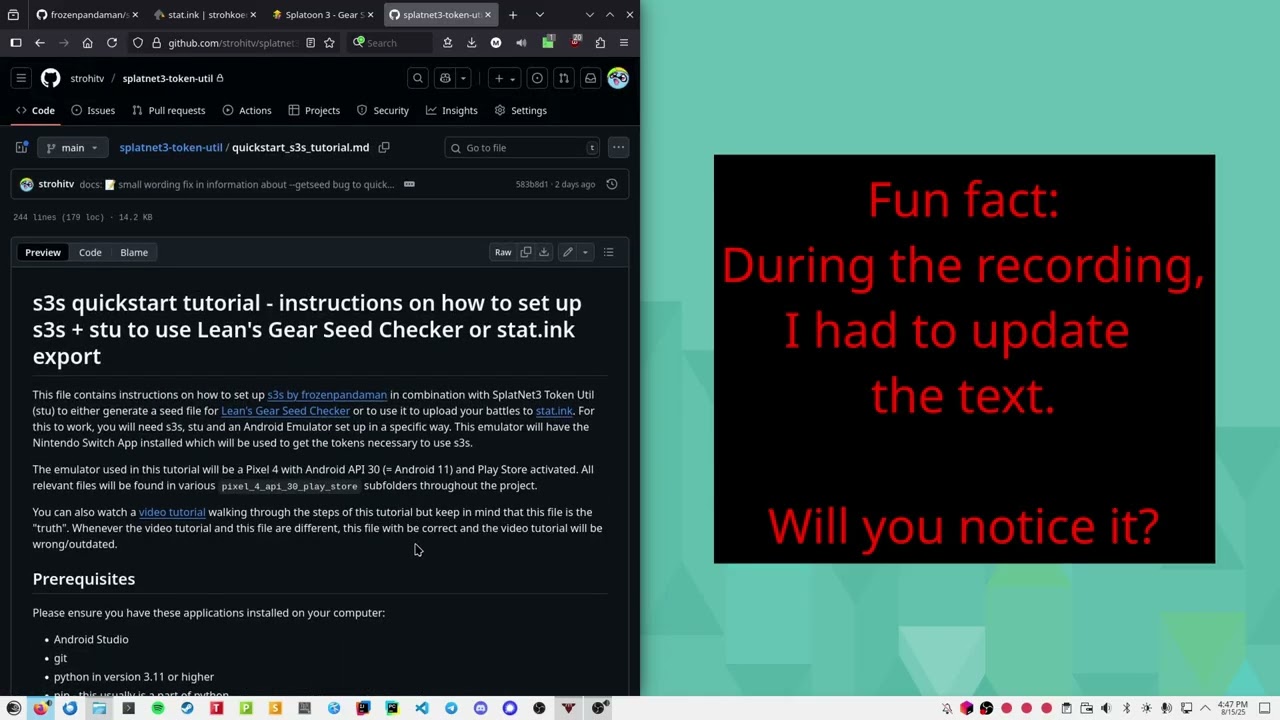Open GitHub notifications inbox icon
Screen dimensions: 1280x720
pyautogui.click(x=591, y=78)
